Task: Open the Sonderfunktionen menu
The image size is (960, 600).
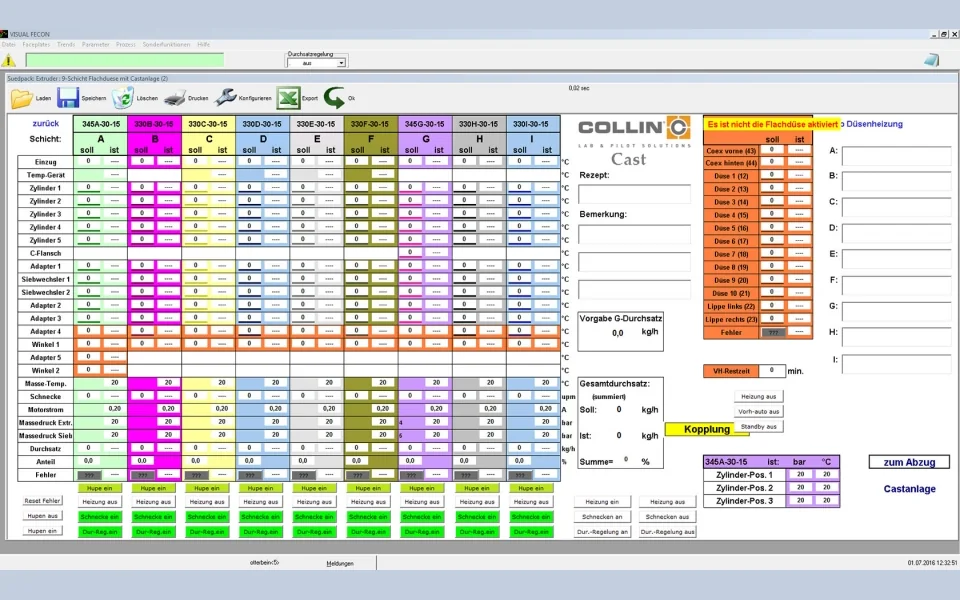Action: pos(167,44)
